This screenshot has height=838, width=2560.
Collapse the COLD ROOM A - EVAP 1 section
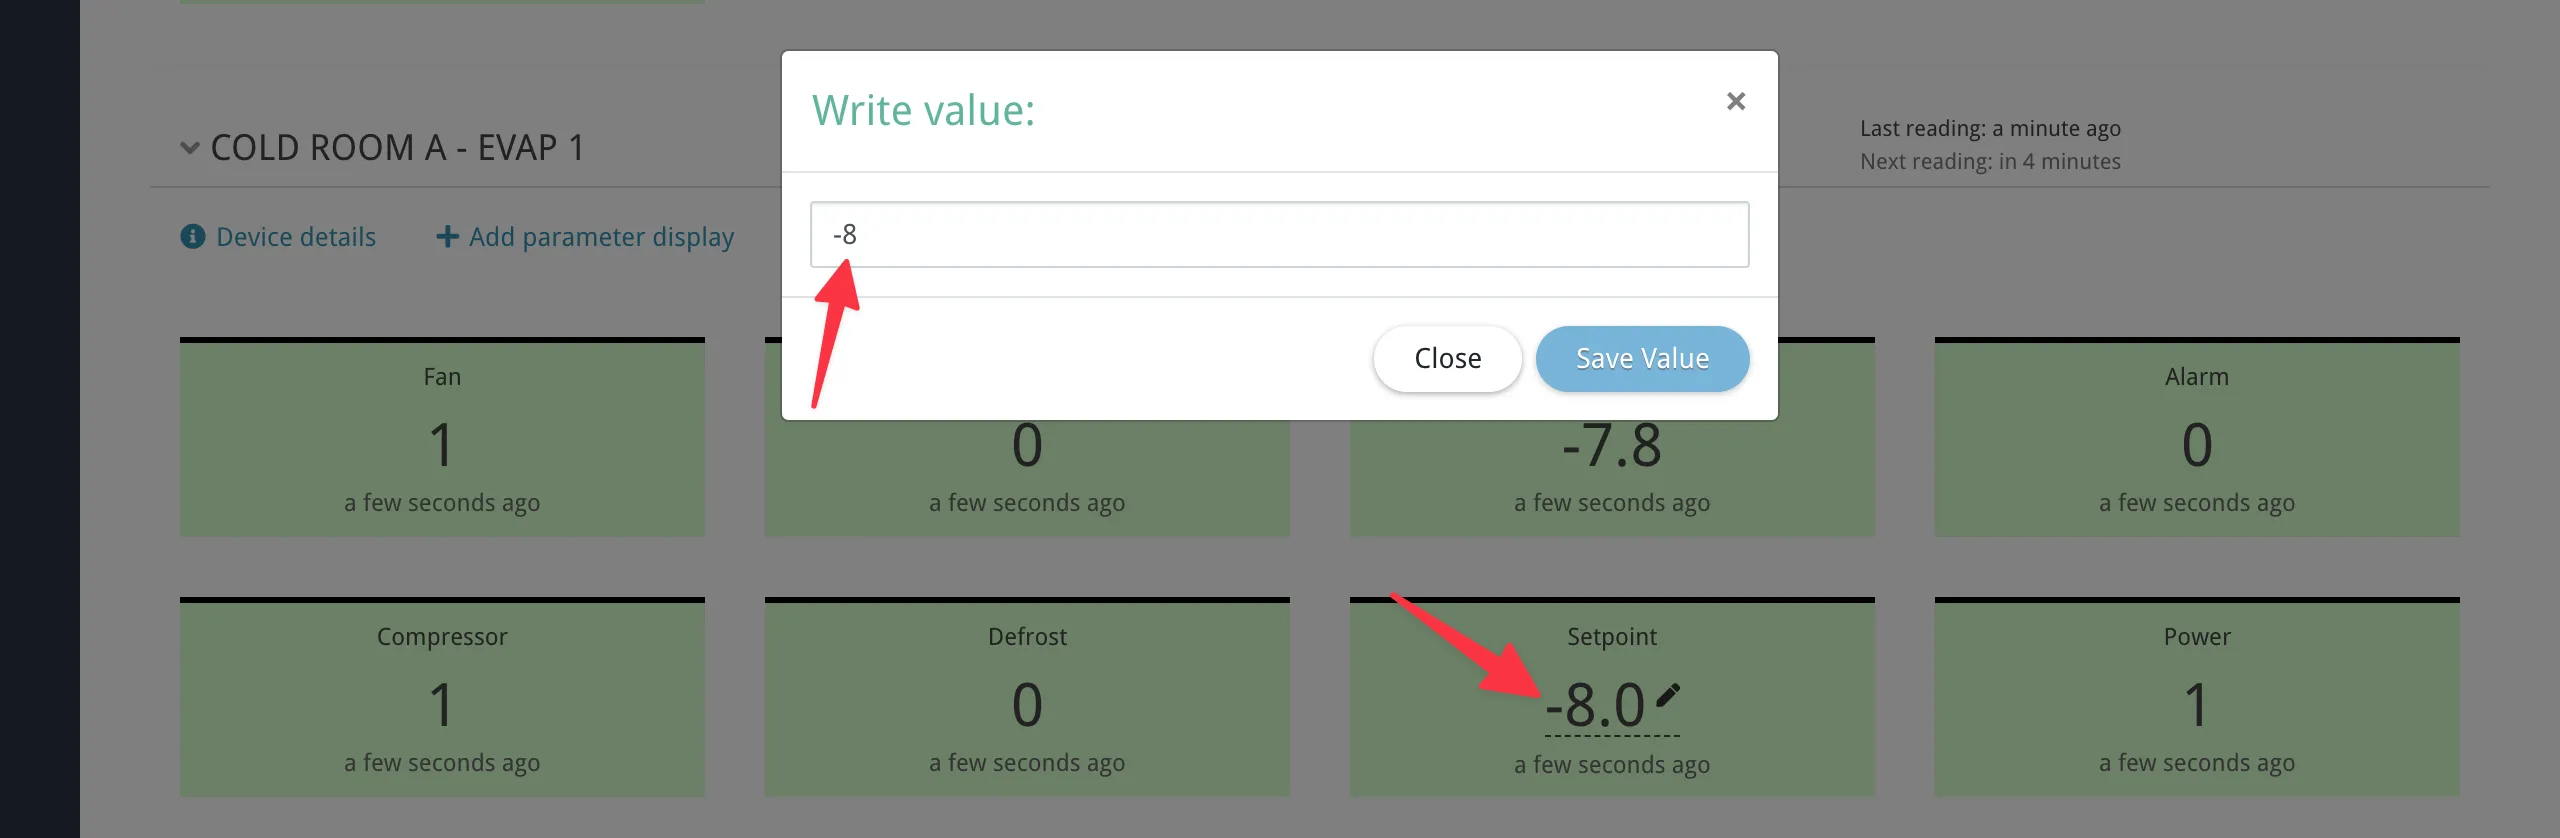point(189,148)
